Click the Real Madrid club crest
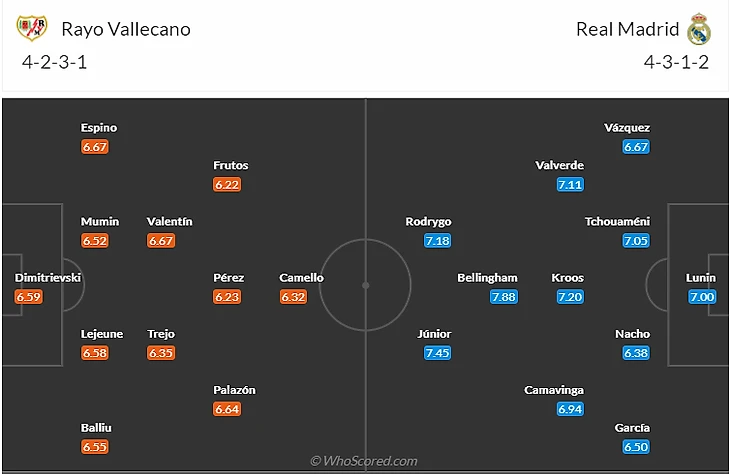Viewport: 730px width, 474px height. [698, 30]
